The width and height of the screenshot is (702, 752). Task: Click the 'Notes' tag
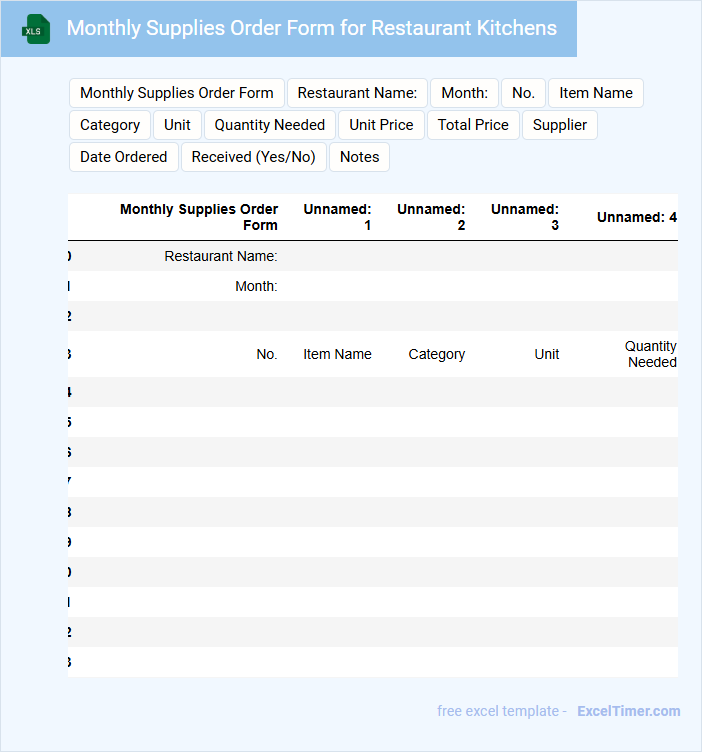point(359,157)
